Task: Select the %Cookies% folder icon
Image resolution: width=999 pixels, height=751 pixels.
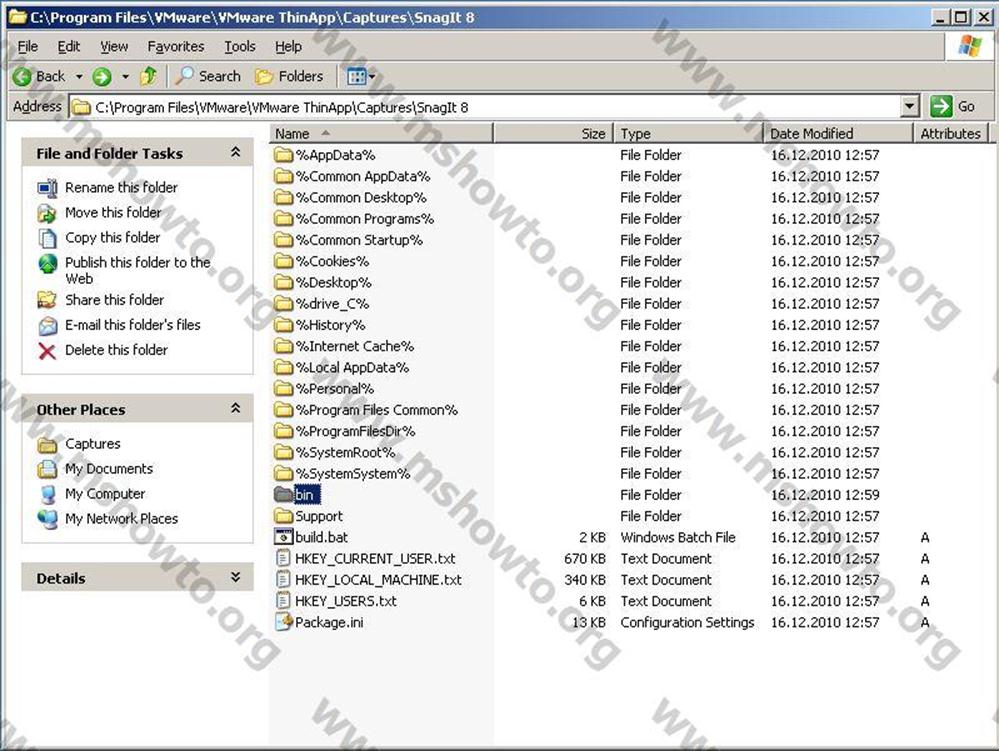Action: click(284, 261)
